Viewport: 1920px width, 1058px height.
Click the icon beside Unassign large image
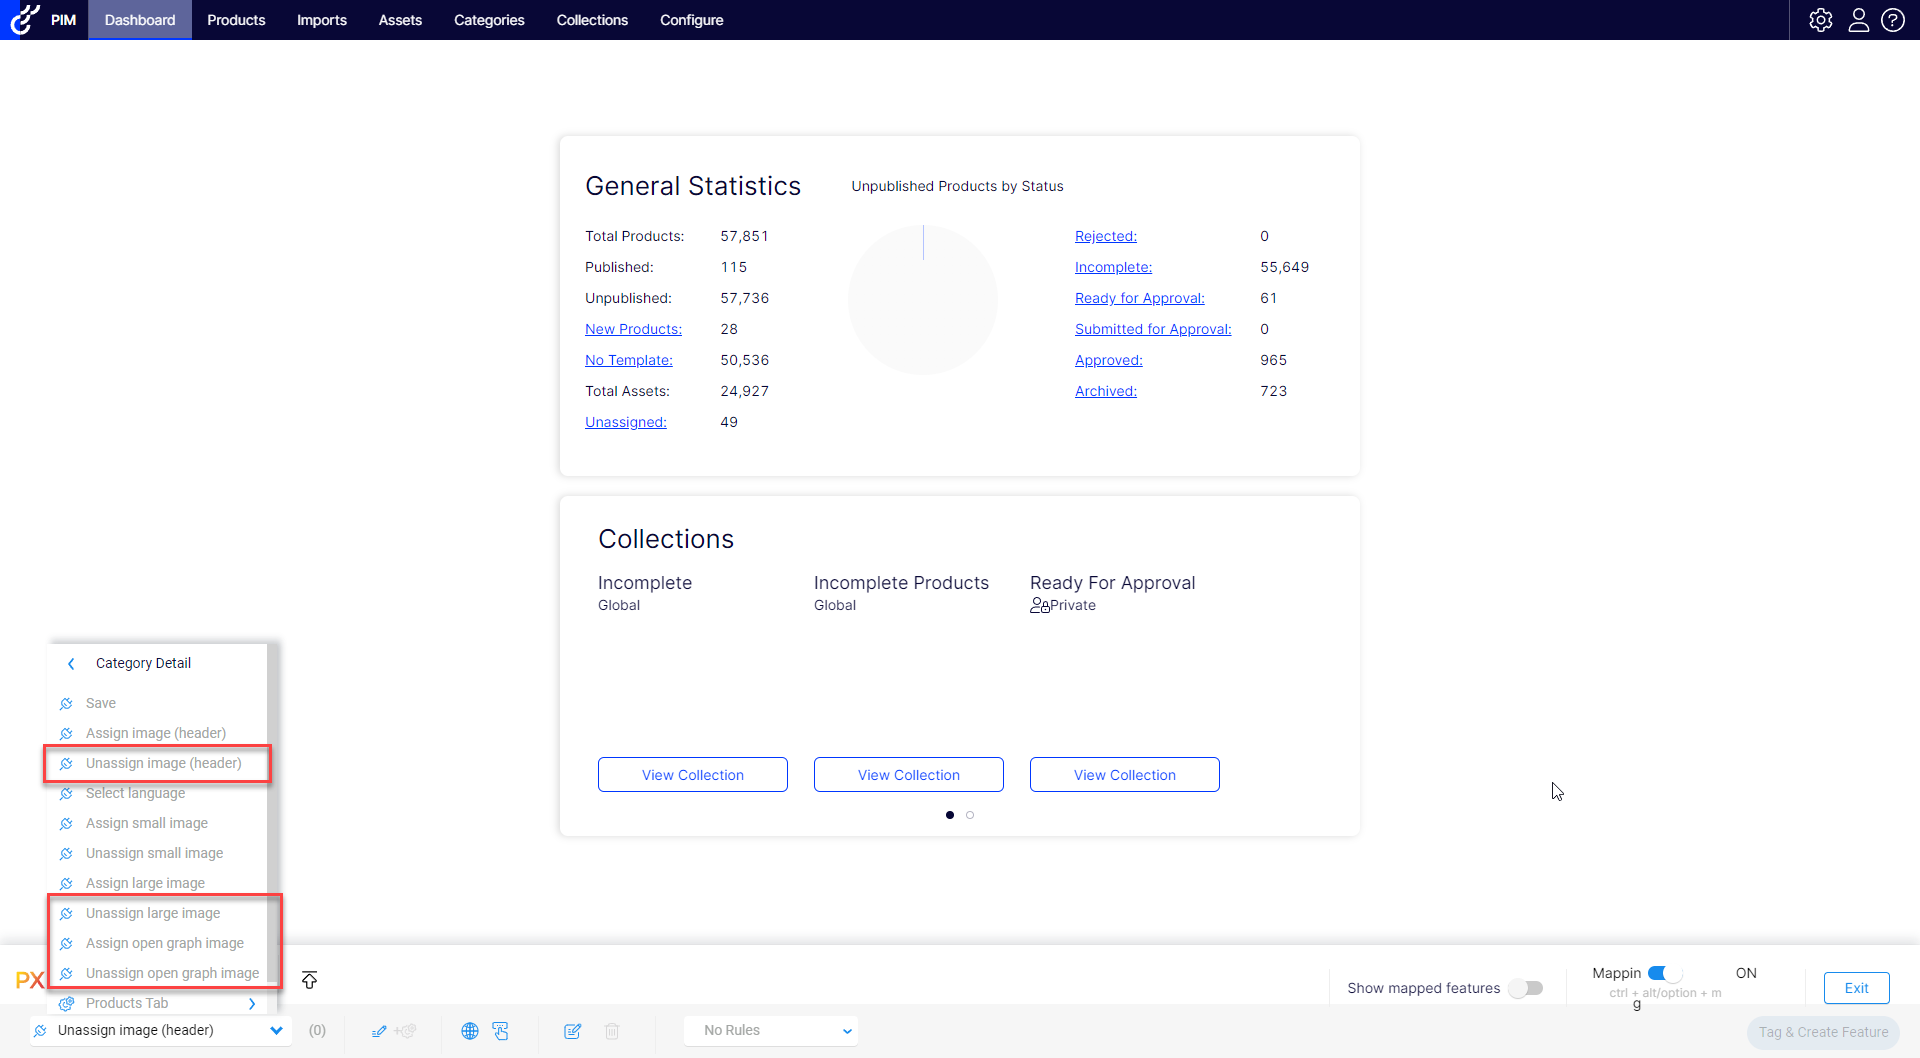coord(66,914)
